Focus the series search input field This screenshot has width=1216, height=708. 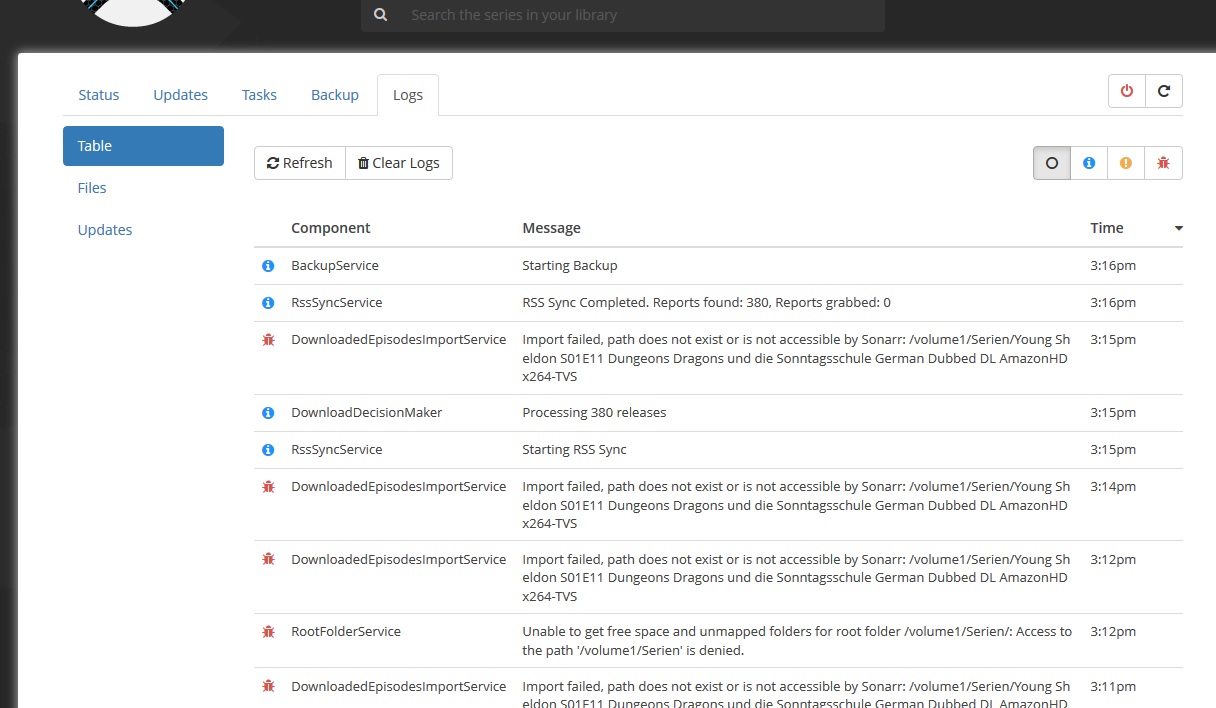642,15
